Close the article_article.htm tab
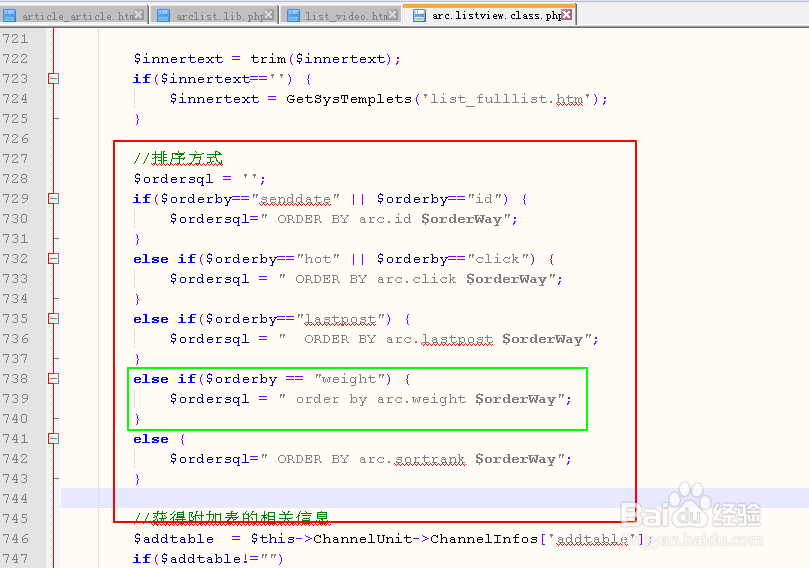This screenshot has height=568, width=809. pos(139,15)
